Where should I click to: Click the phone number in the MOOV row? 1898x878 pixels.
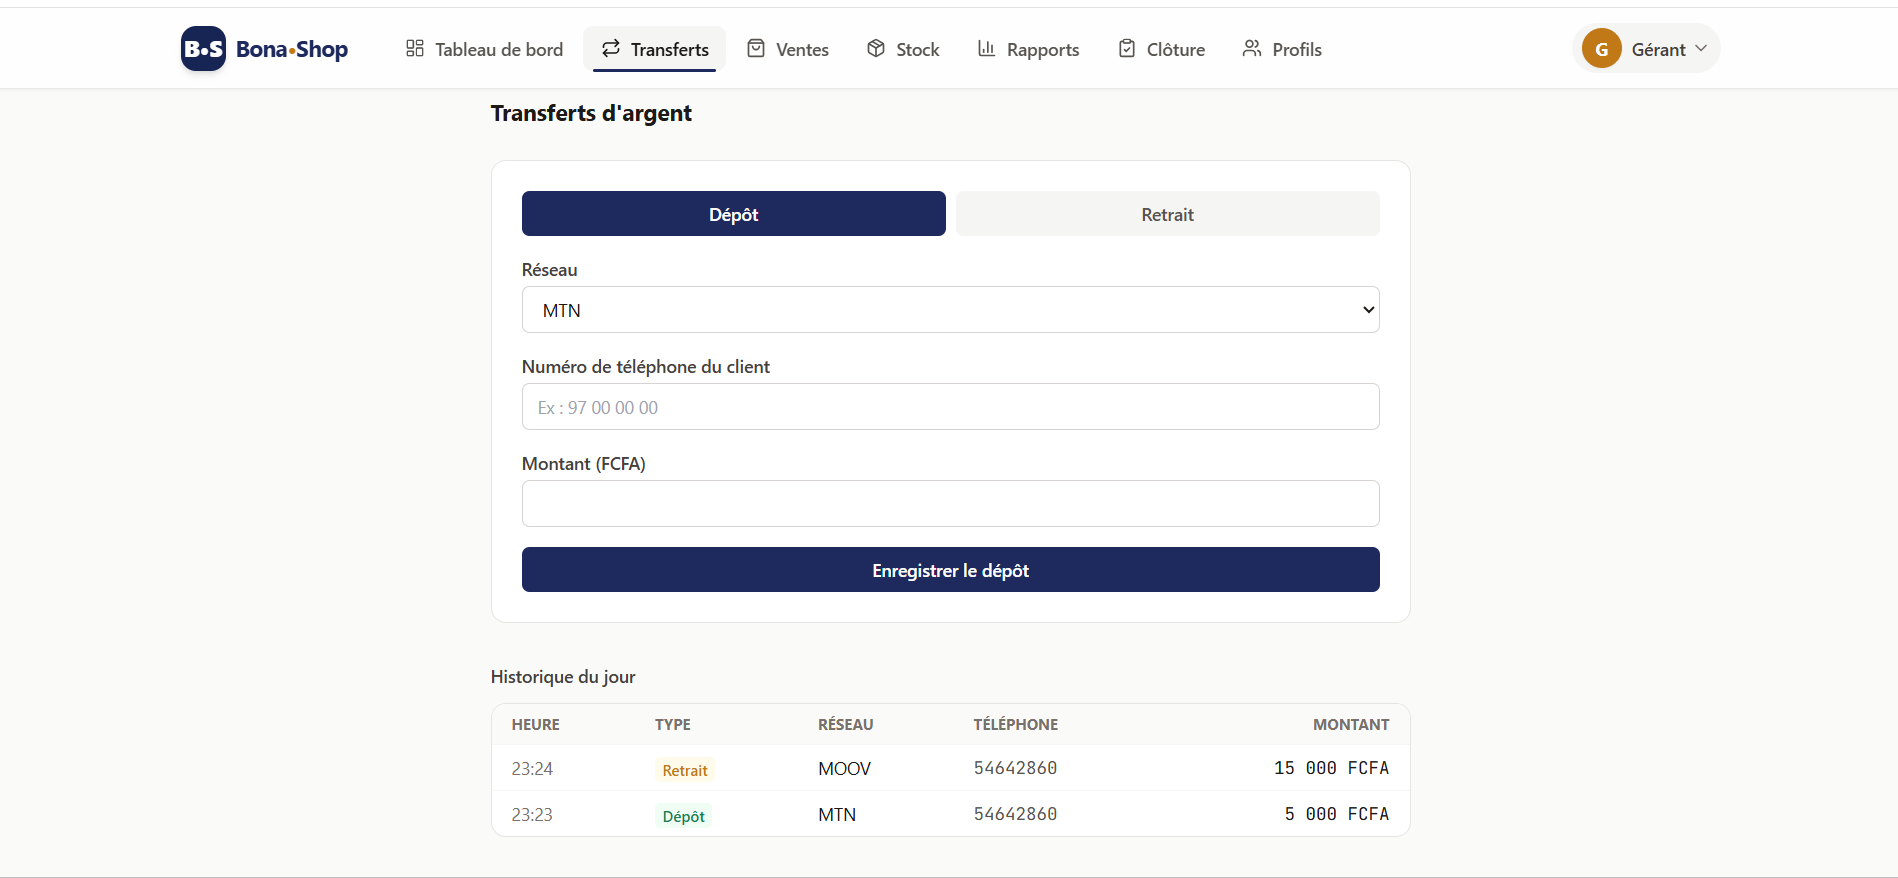1016,768
